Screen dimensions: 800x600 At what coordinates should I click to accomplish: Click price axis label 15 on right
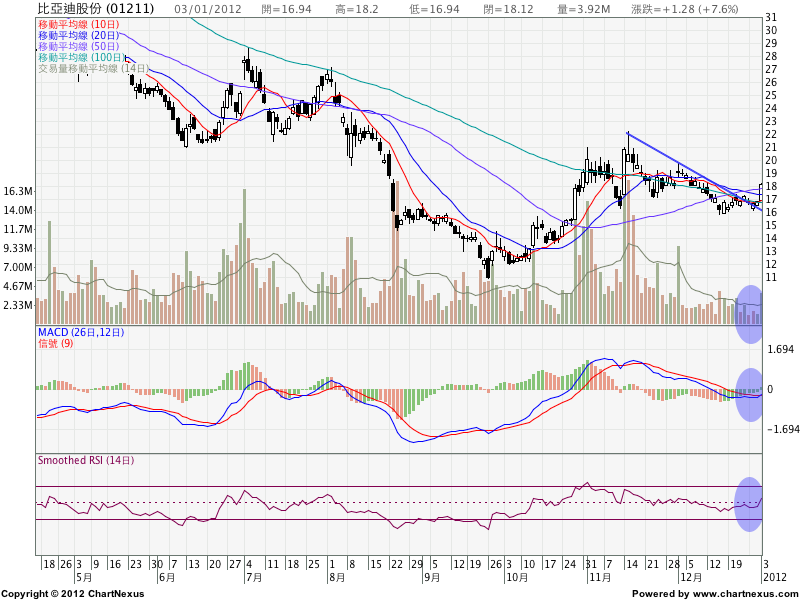pos(771,226)
